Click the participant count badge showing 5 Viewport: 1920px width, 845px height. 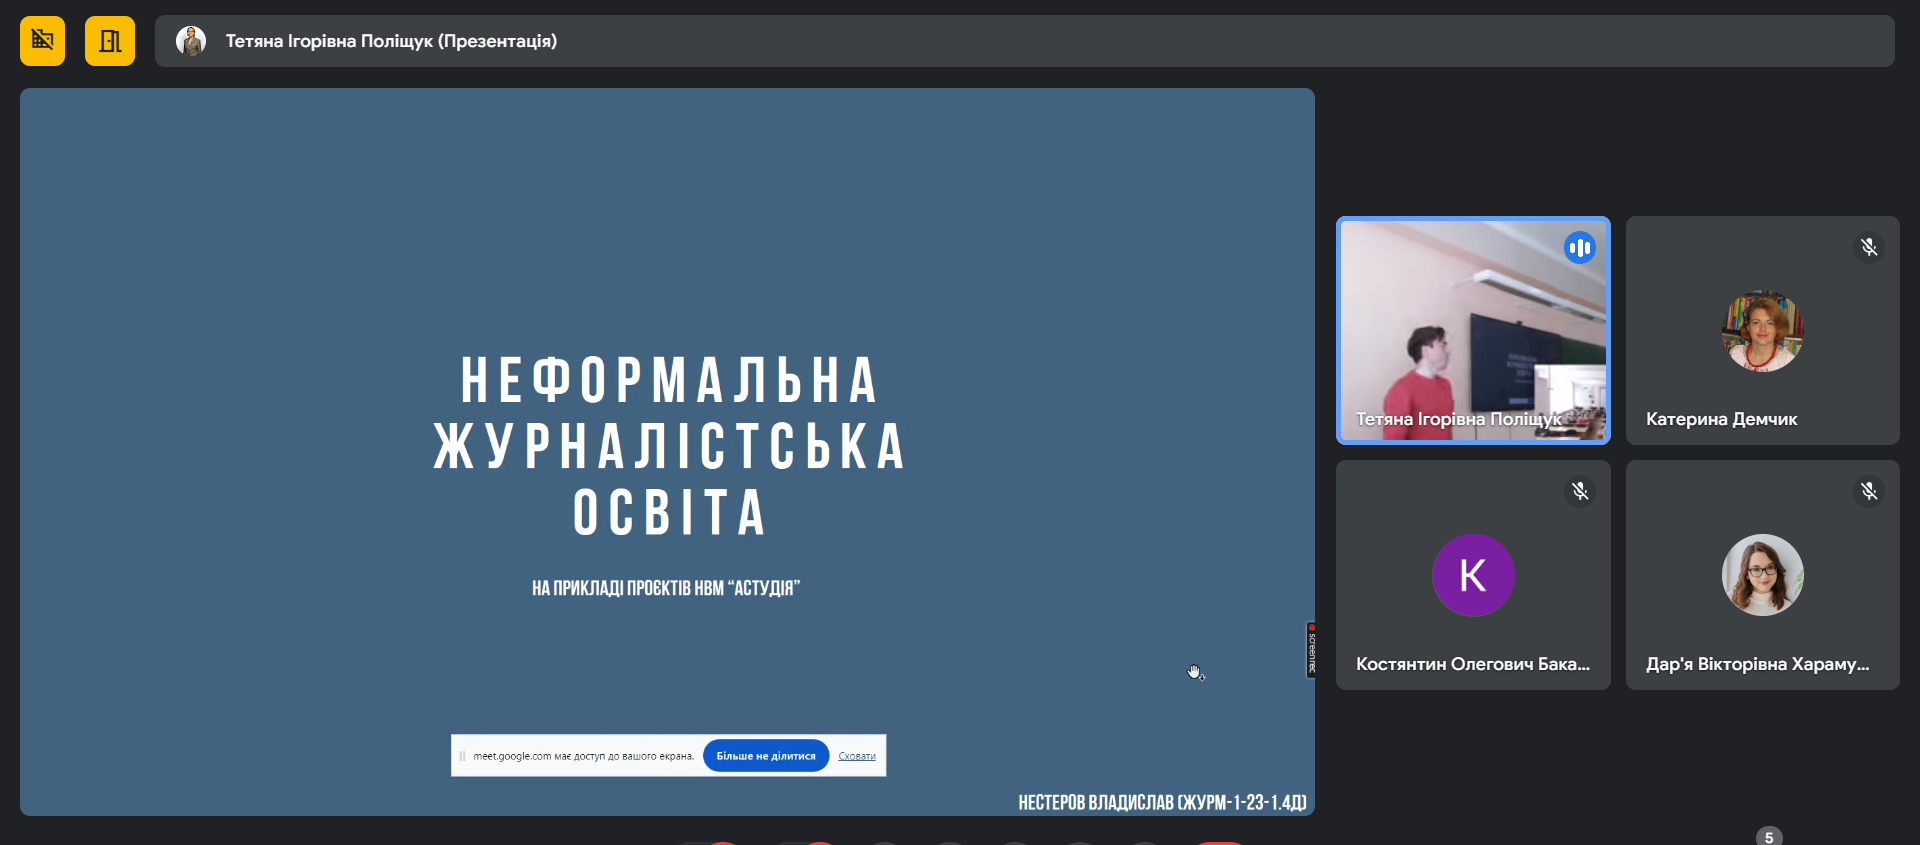[x=1768, y=837]
